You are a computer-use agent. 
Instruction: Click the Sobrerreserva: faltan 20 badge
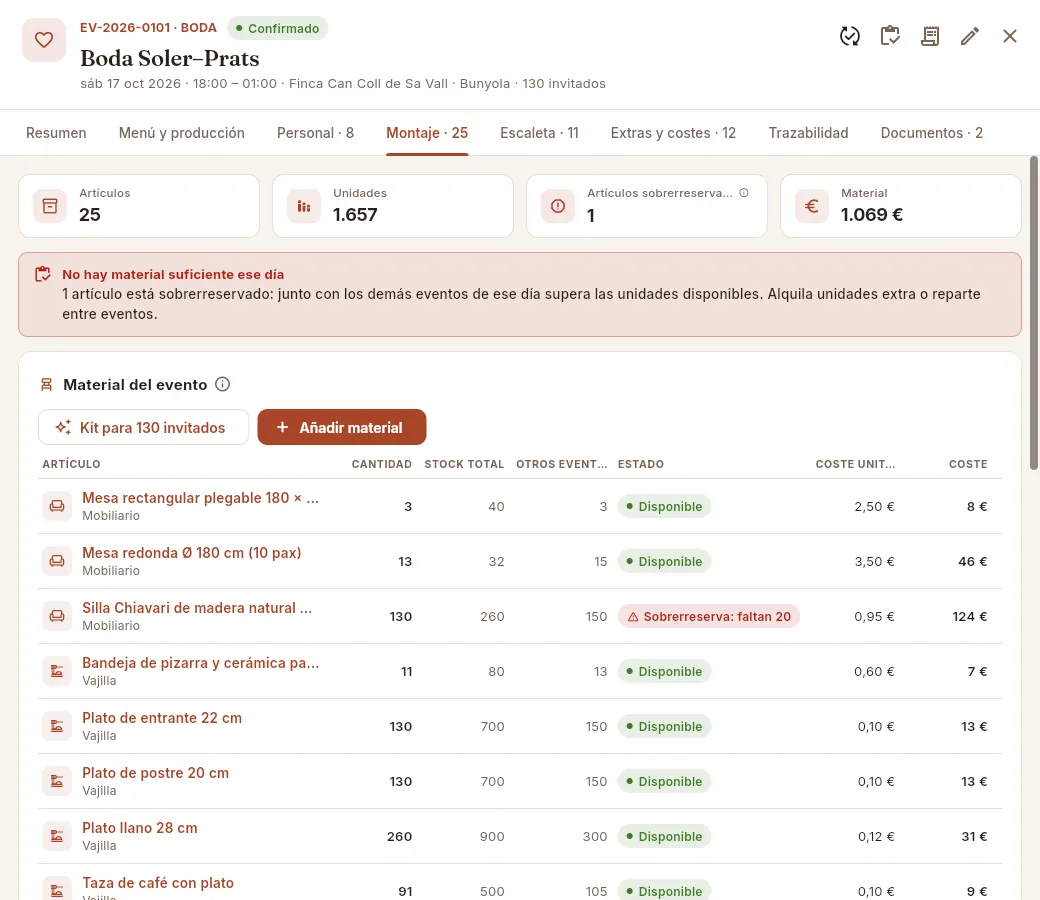point(708,616)
